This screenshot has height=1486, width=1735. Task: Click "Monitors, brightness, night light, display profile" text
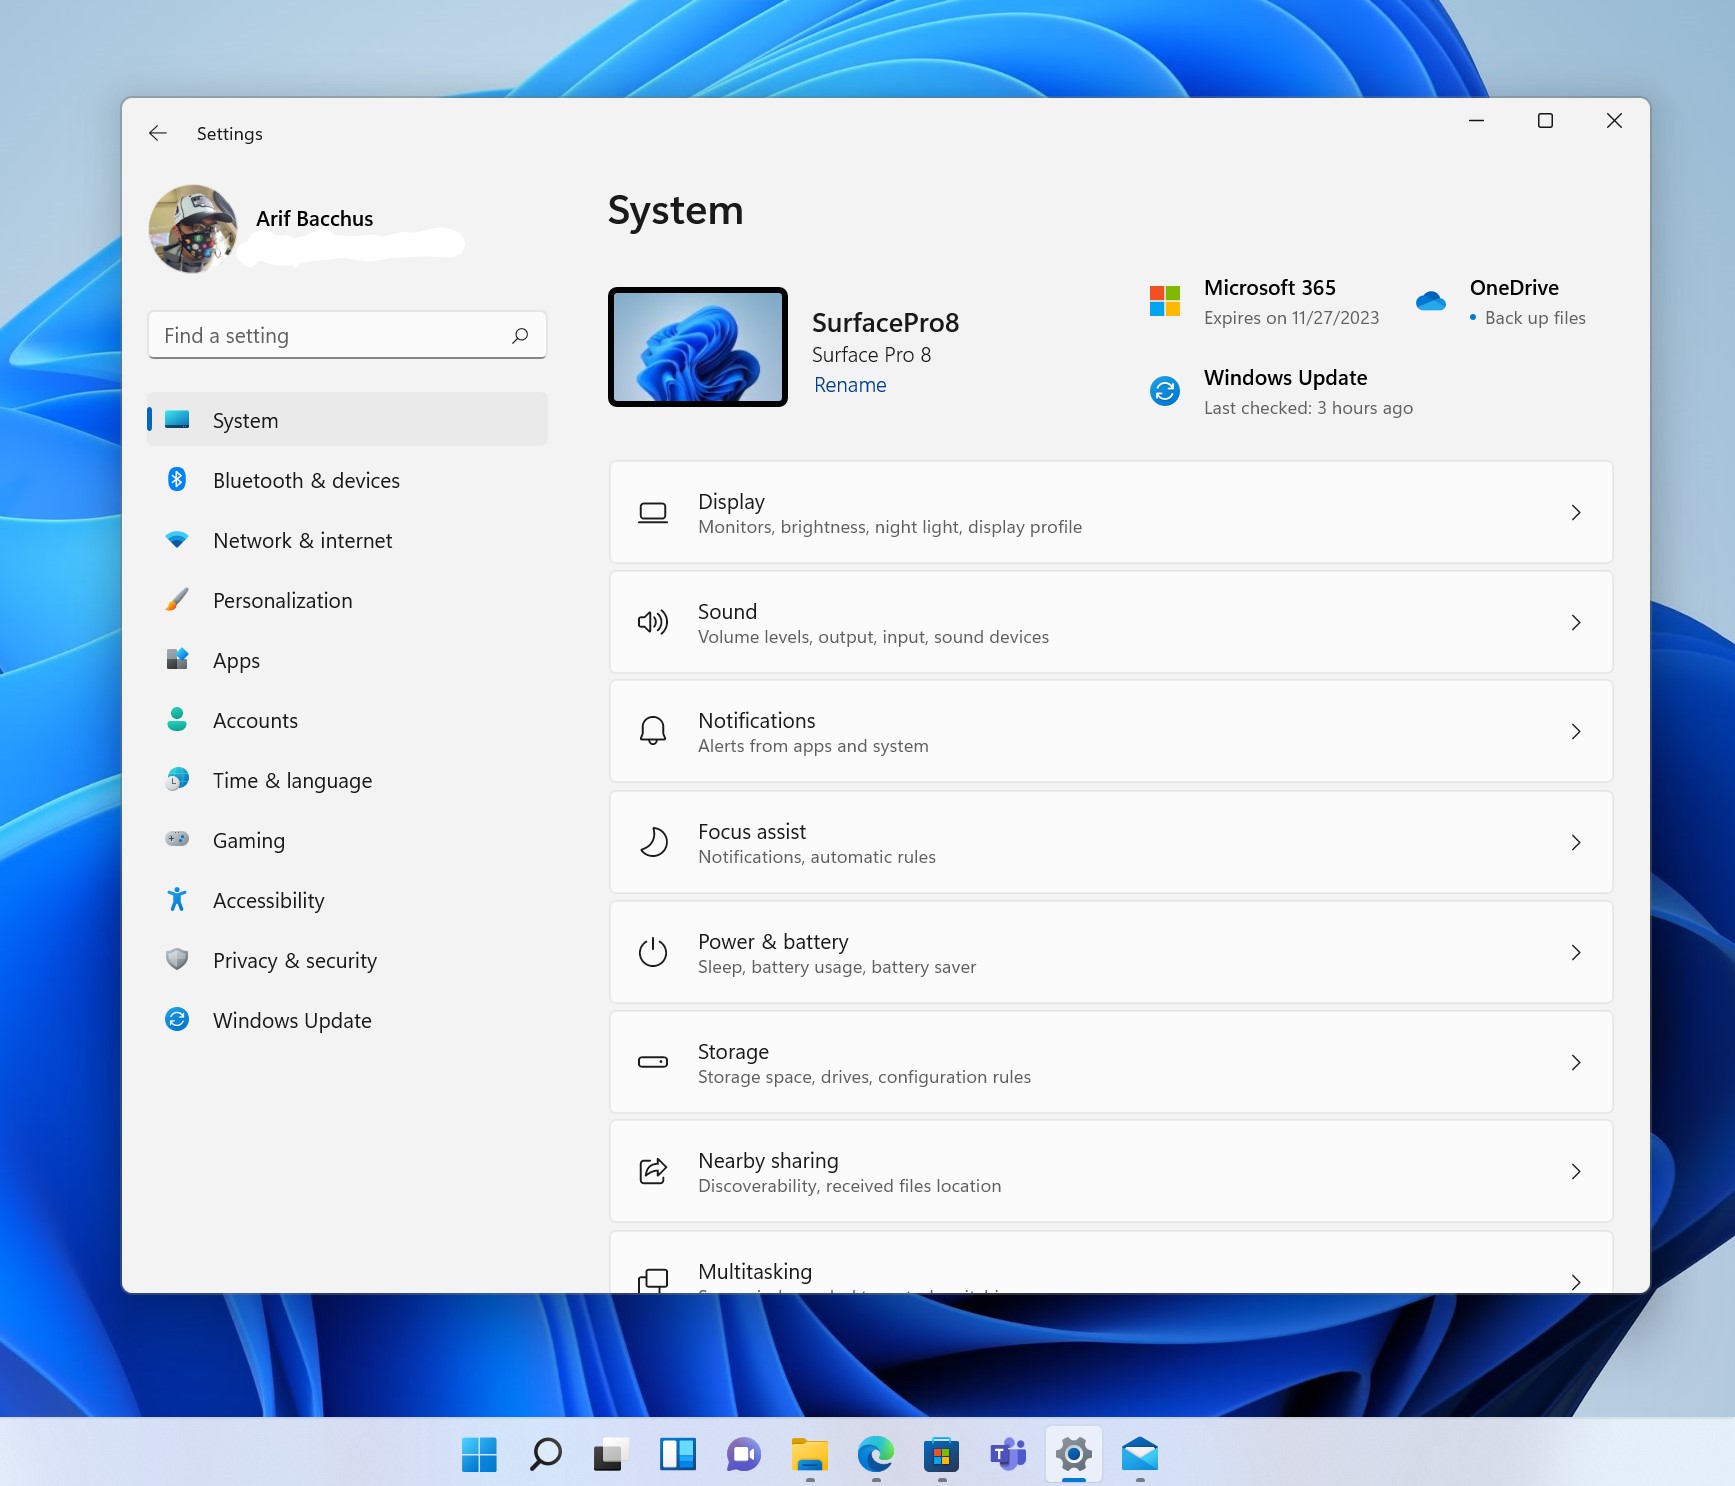(x=890, y=527)
